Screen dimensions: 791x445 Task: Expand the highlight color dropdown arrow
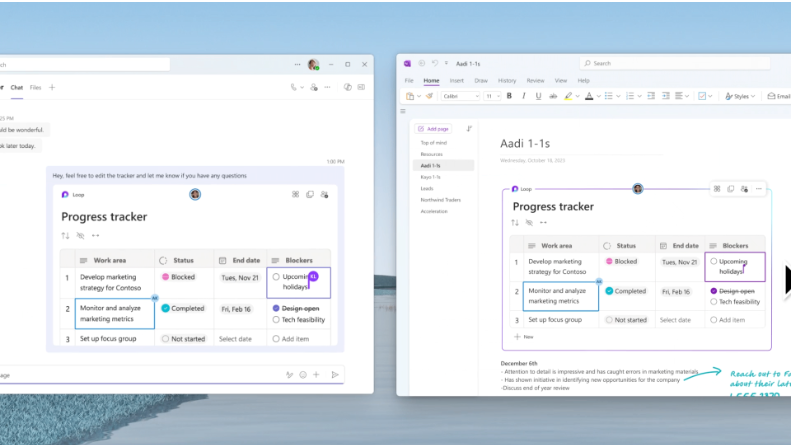point(578,96)
